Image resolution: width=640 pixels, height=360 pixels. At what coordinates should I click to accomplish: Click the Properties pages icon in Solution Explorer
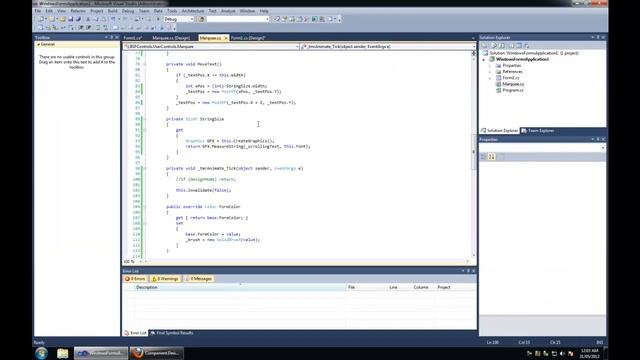tap(485, 45)
